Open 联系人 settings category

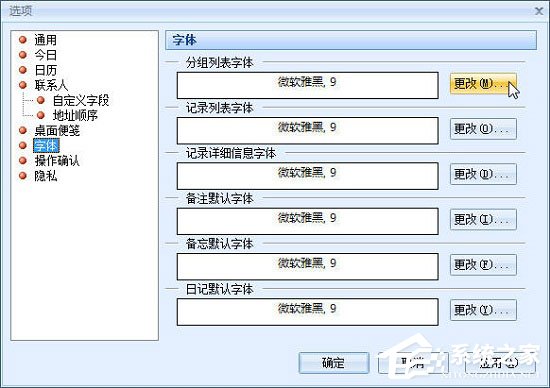(x=51, y=85)
